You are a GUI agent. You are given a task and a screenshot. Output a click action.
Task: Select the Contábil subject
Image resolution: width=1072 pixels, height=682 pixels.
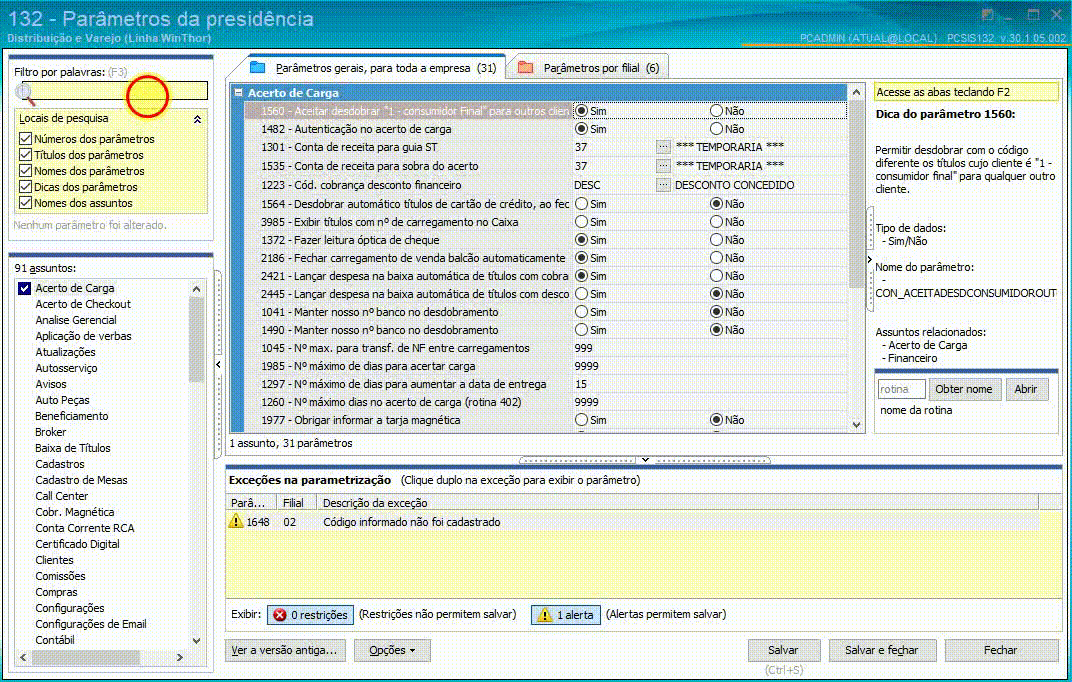[x=55, y=640]
